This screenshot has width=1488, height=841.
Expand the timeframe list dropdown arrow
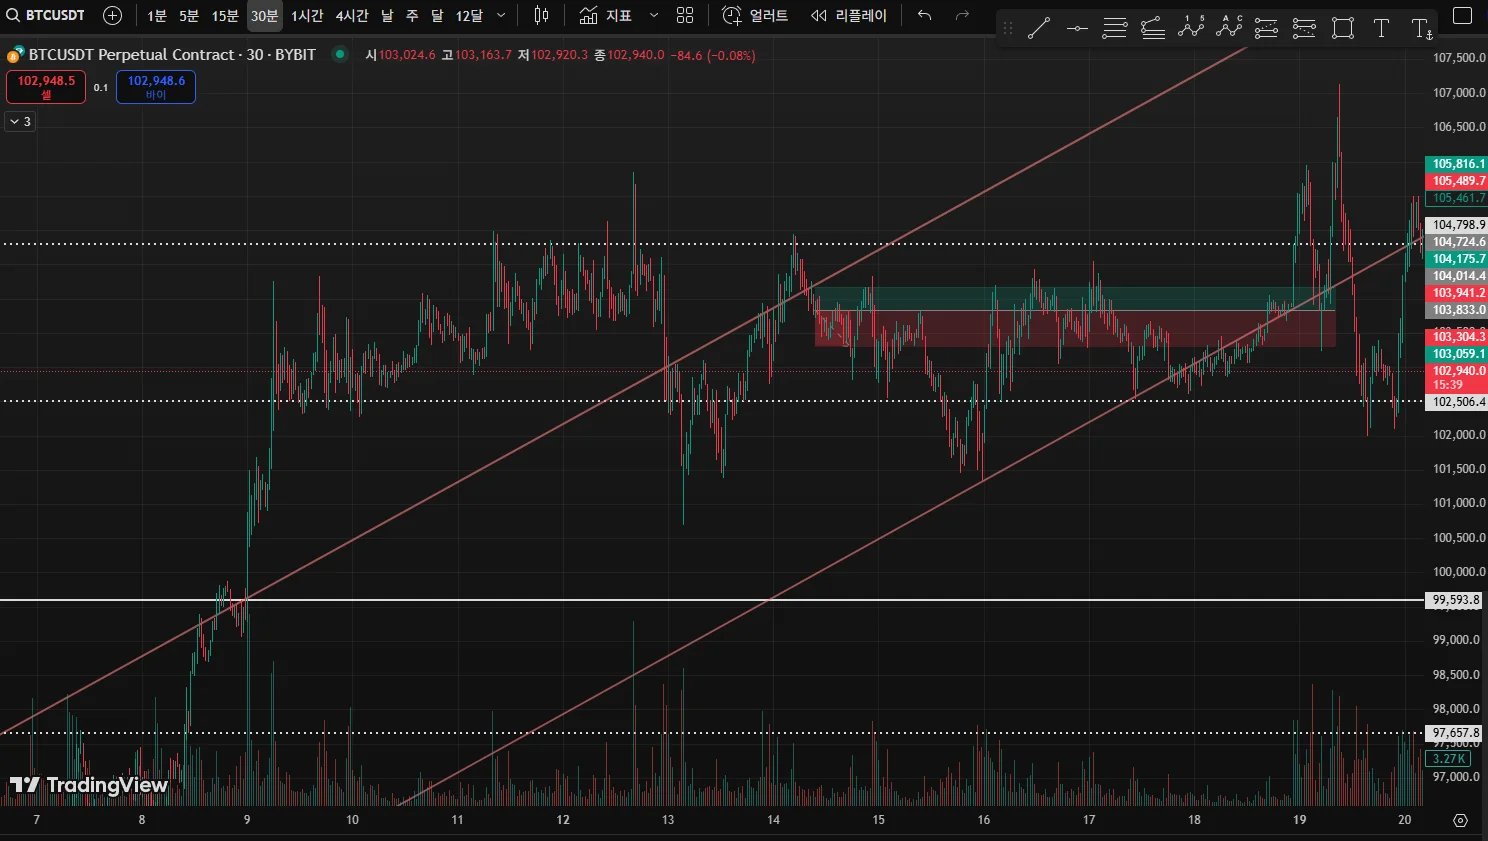501,15
